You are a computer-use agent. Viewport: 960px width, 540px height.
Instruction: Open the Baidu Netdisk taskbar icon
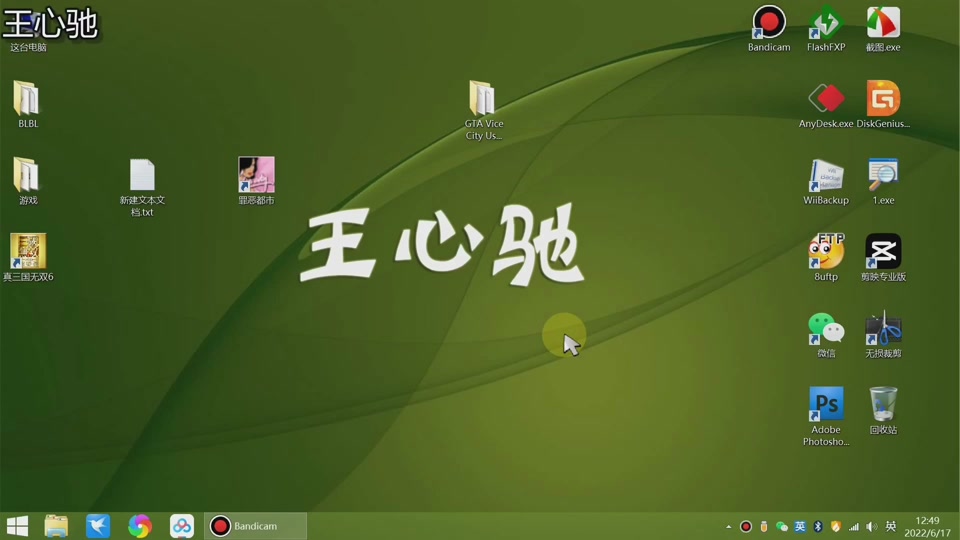tap(182, 526)
